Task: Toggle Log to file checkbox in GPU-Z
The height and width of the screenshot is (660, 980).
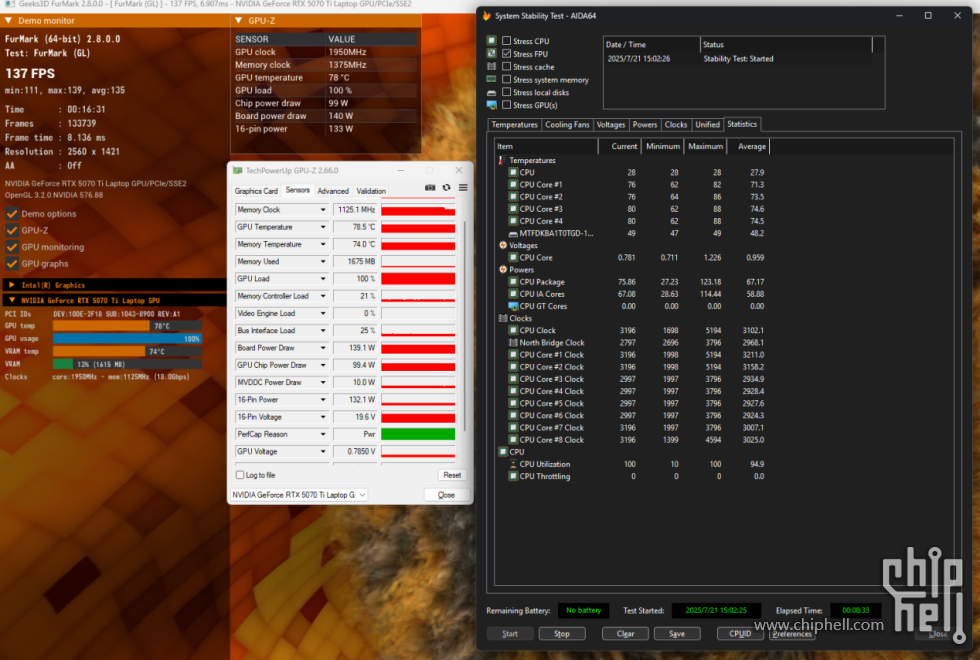Action: pos(240,475)
